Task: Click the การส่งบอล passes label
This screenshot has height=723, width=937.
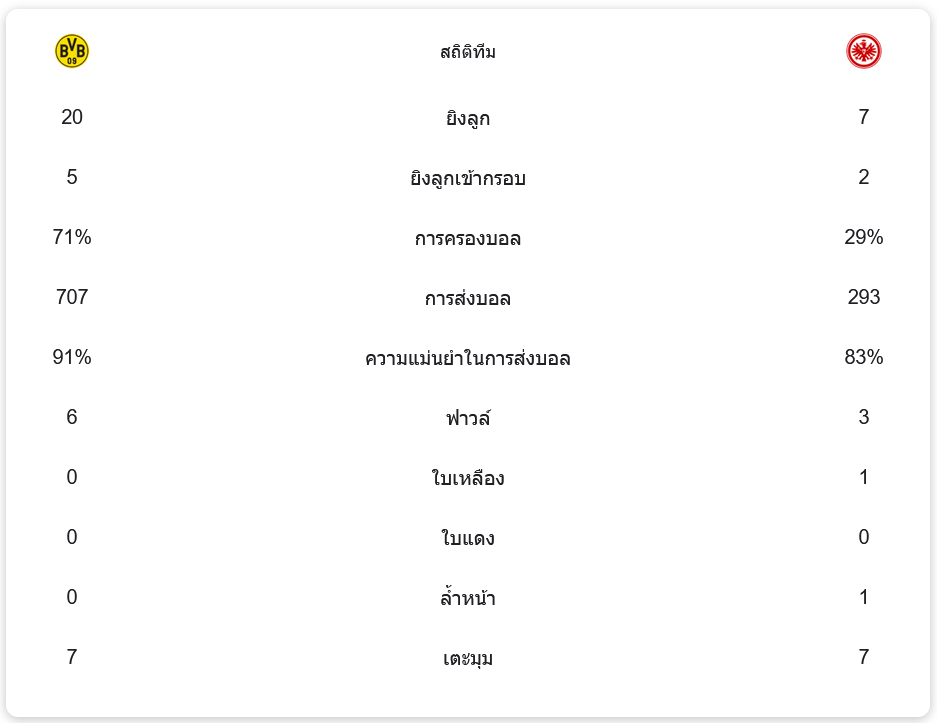Action: 468,298
